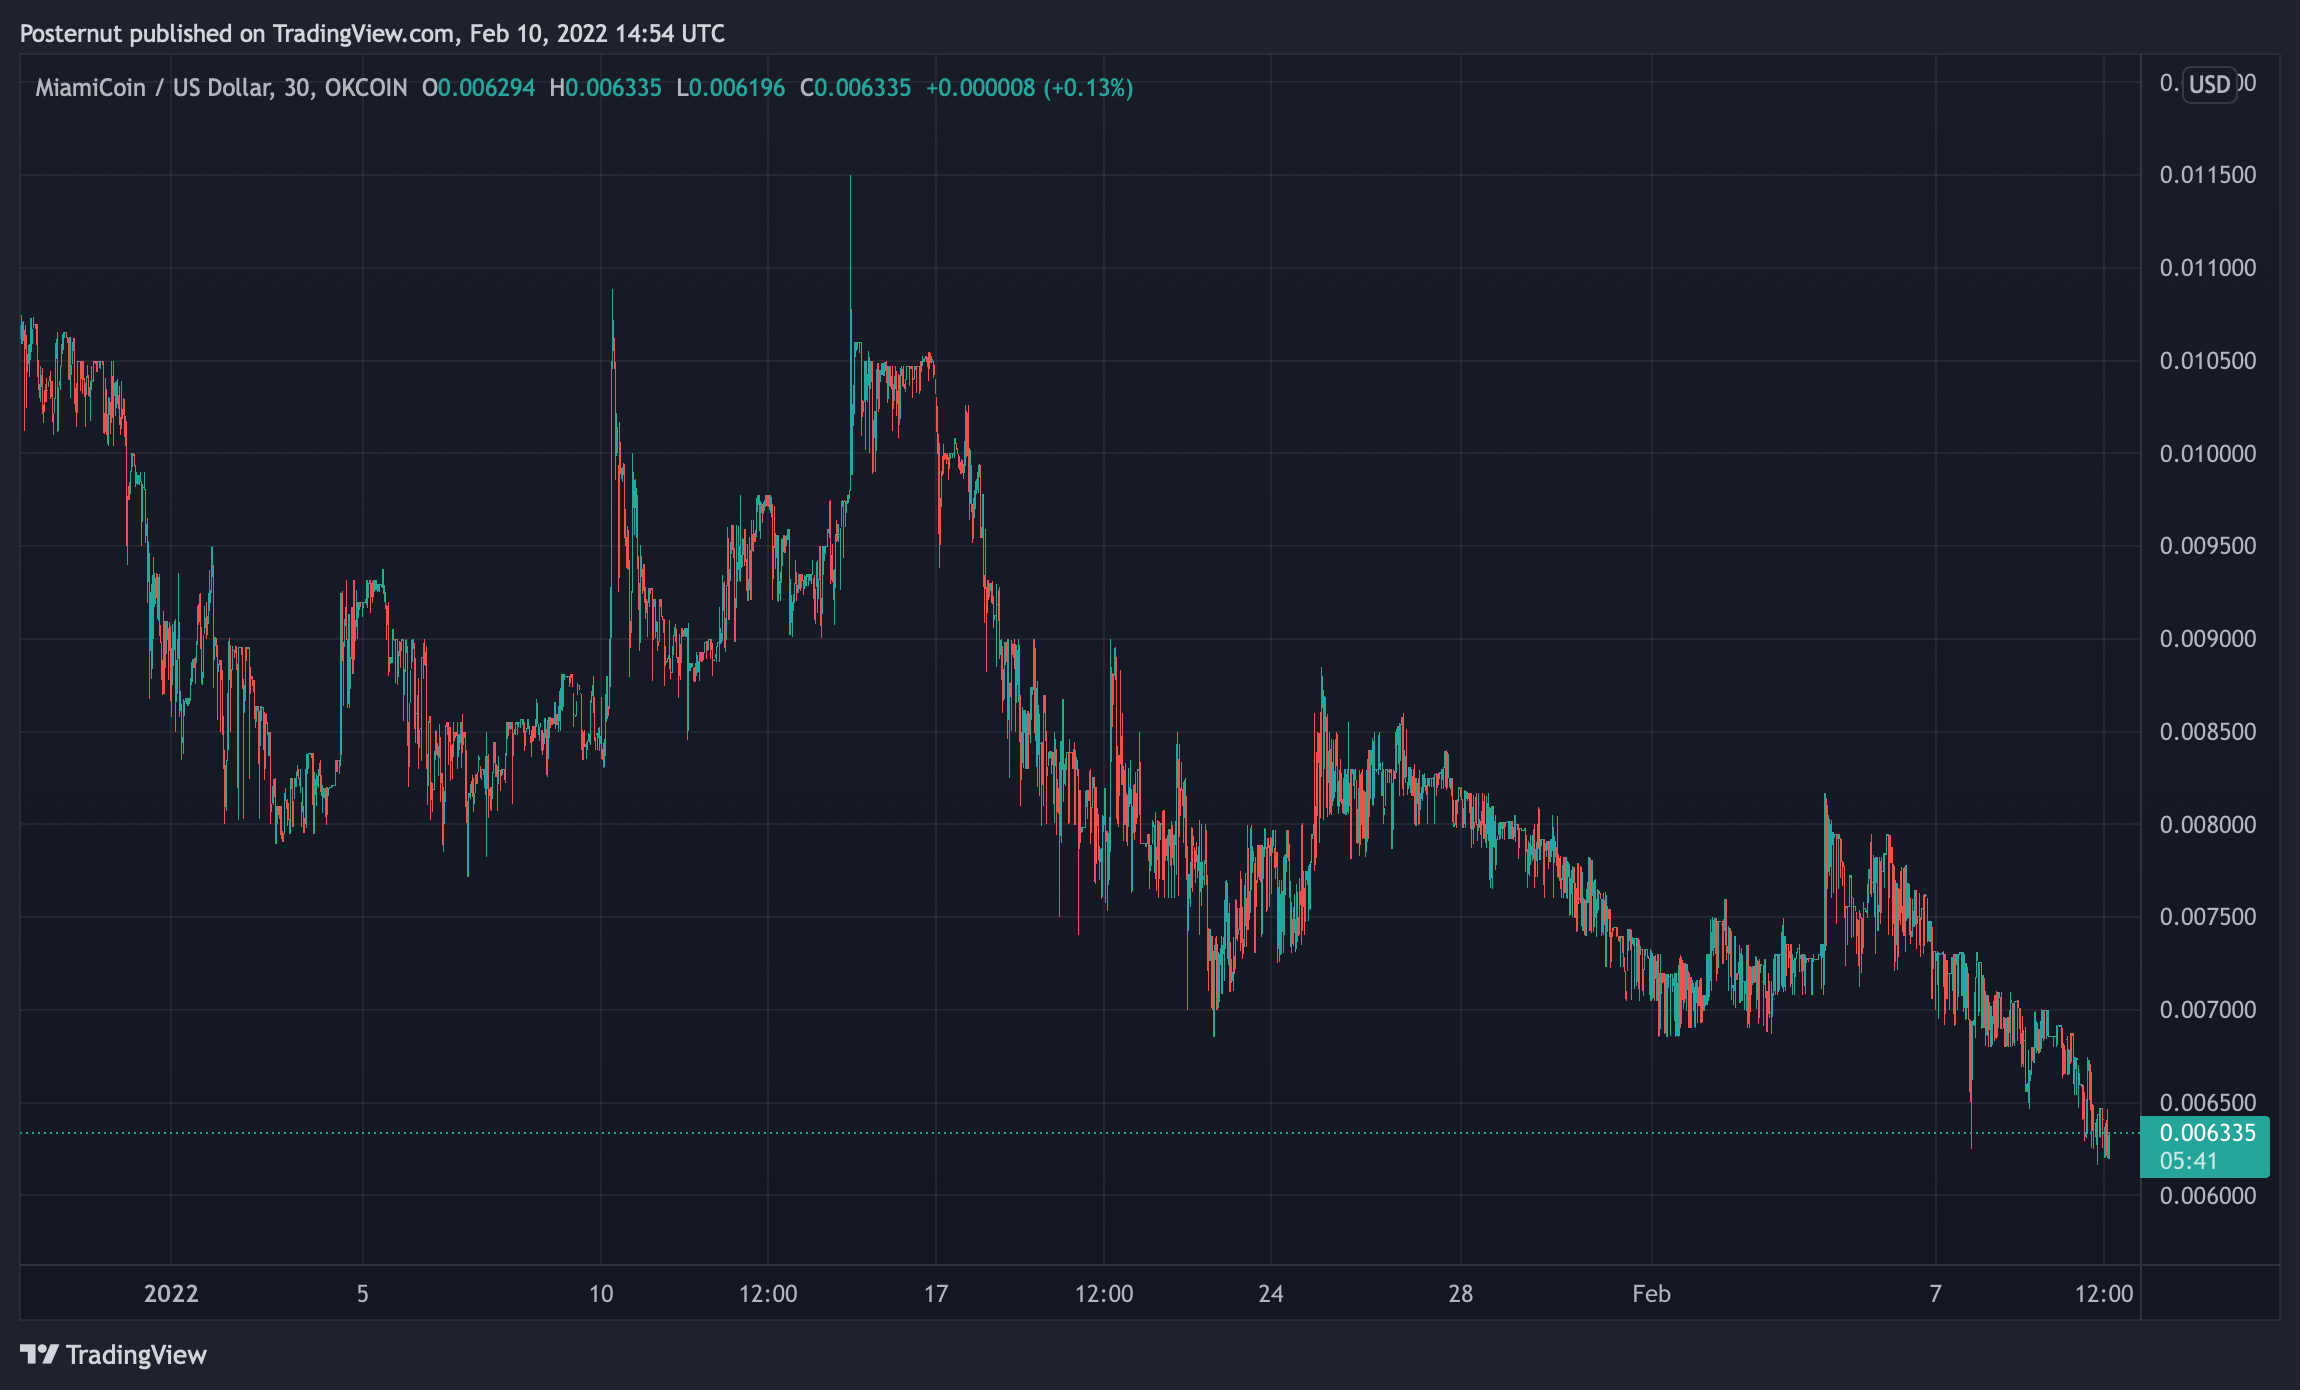Image resolution: width=2300 pixels, height=1390 pixels.
Task: Click the 0.006500 price axis label
Action: 2208,1103
